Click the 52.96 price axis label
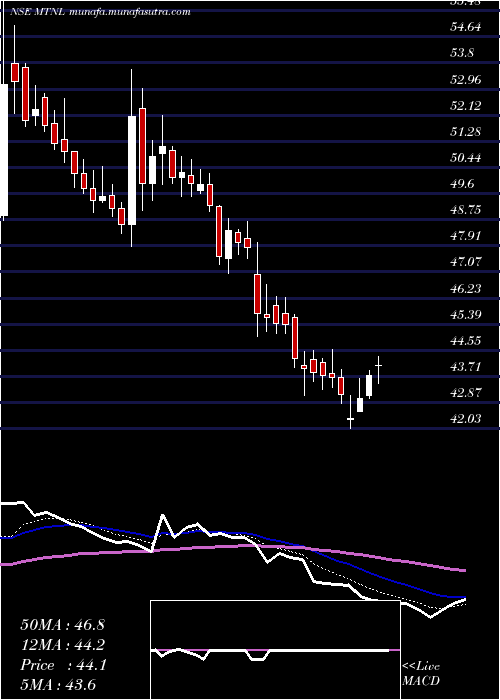 click(465, 80)
